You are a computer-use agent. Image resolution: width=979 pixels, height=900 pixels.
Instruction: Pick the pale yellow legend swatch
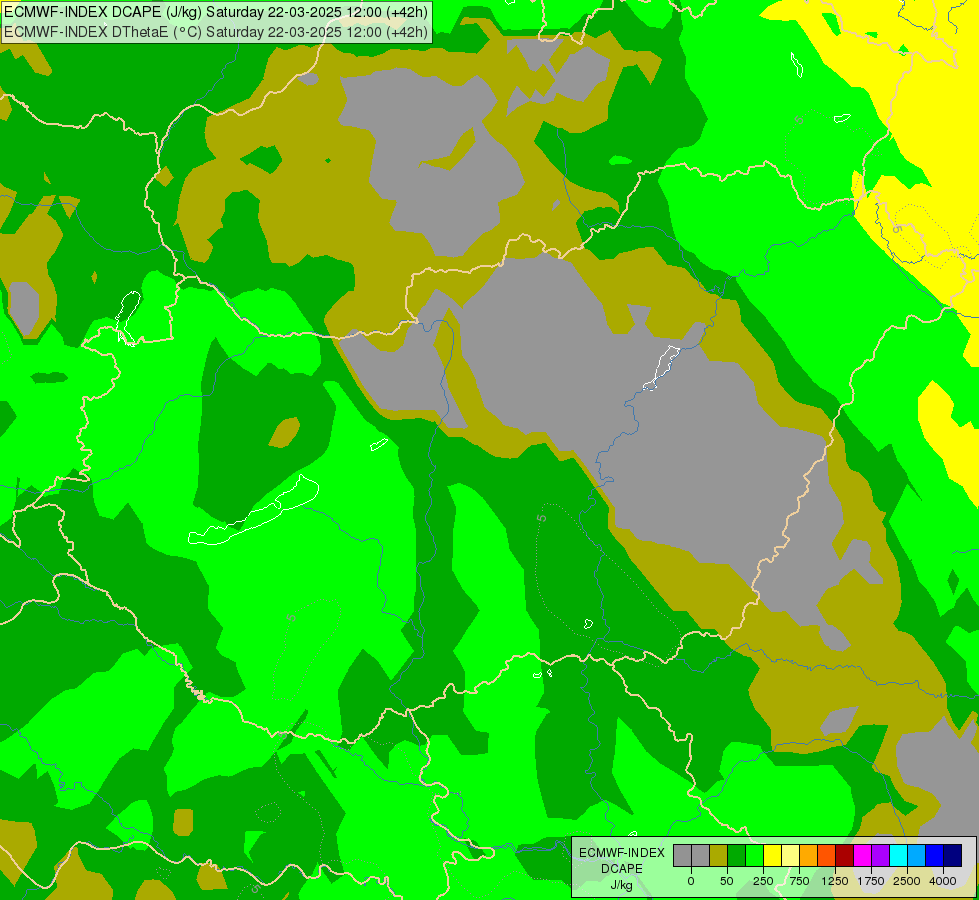[x=790, y=855]
